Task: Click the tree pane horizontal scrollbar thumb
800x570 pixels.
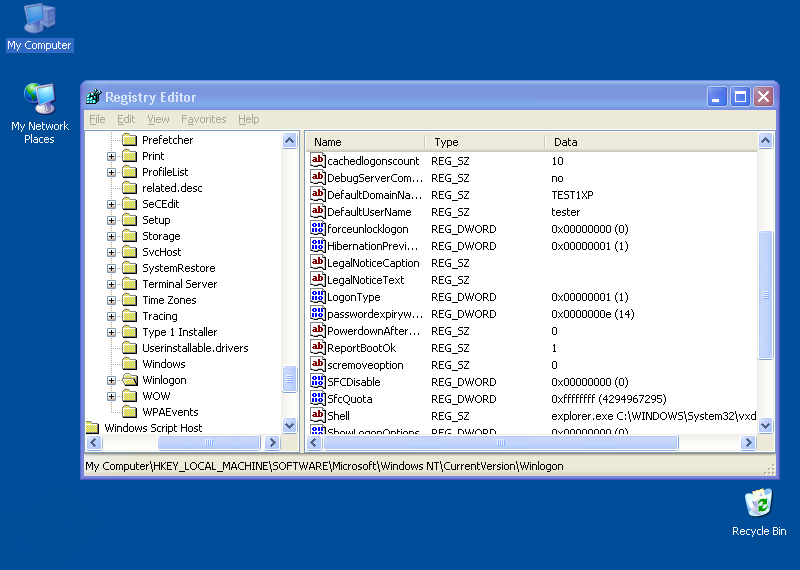Action: (209, 442)
